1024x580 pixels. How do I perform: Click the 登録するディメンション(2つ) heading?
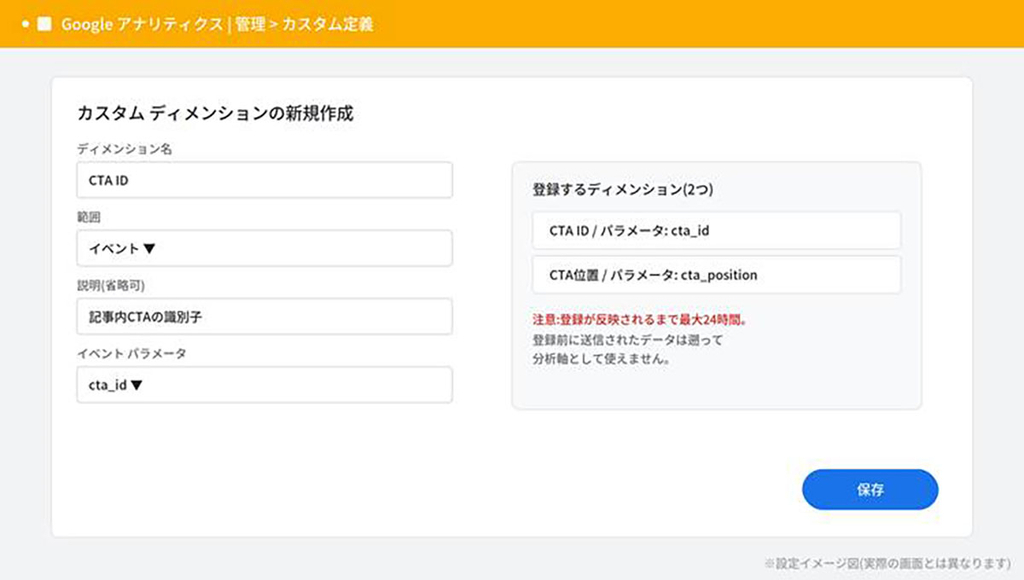pyautogui.click(x=622, y=189)
